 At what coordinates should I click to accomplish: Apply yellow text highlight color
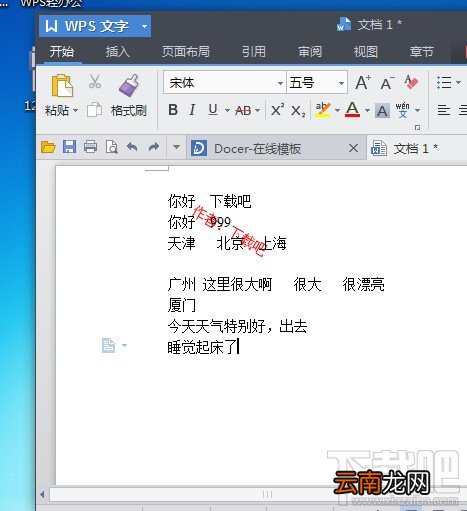point(323,110)
